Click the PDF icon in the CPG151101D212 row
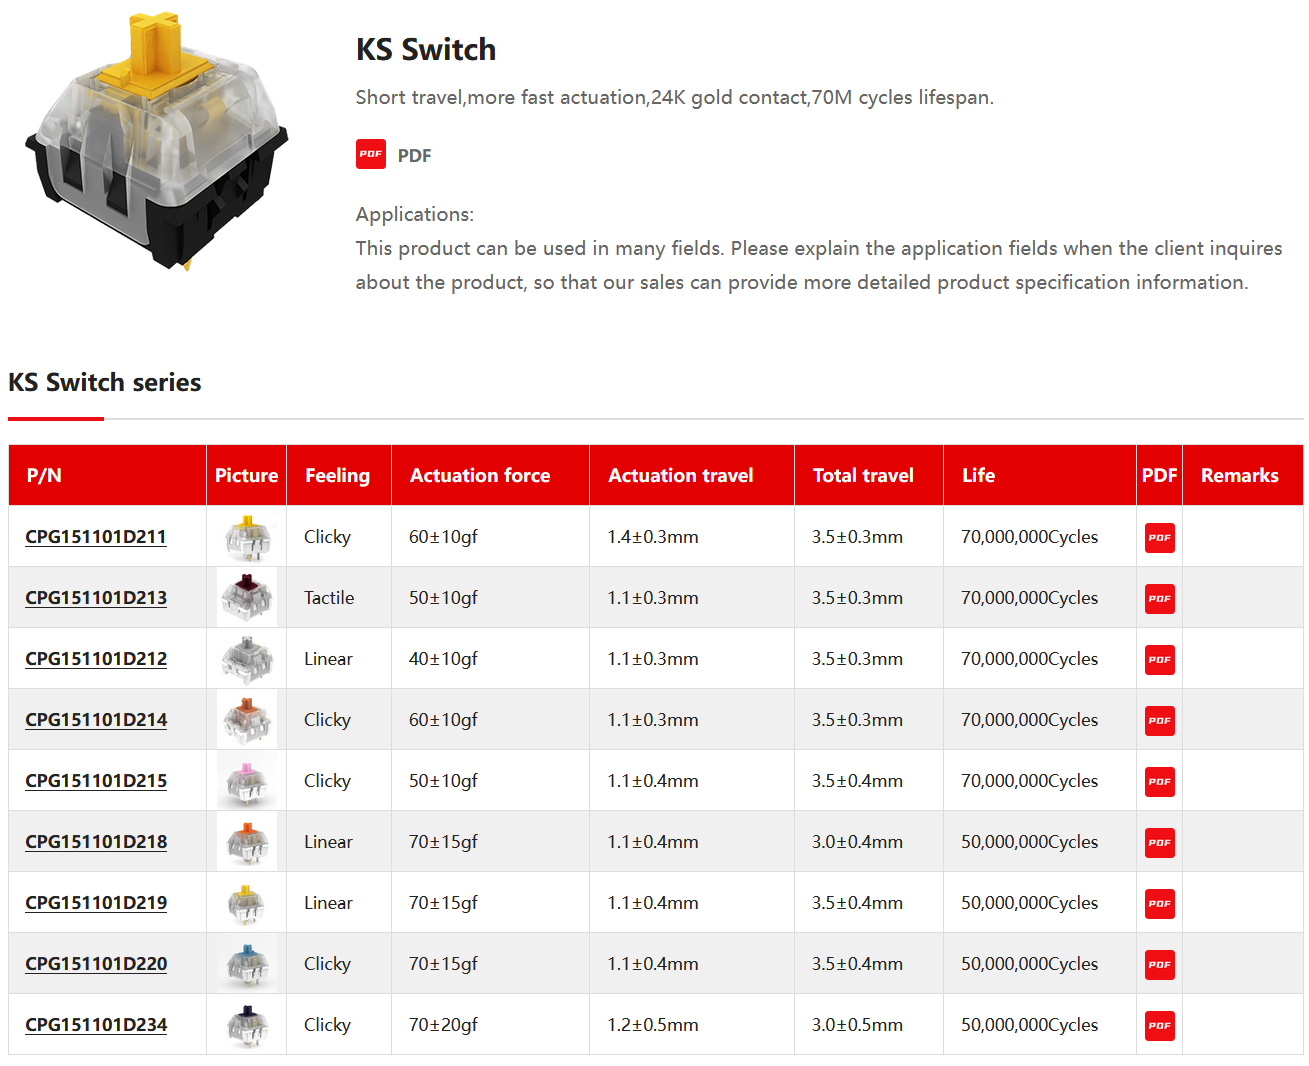 click(1159, 660)
